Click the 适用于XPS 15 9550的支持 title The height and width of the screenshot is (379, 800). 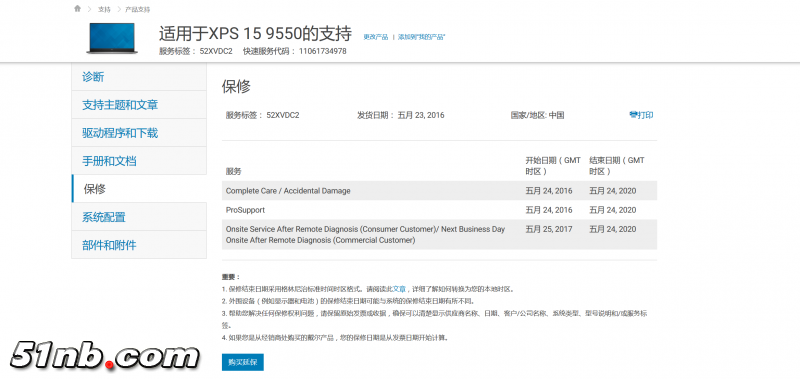[255, 34]
